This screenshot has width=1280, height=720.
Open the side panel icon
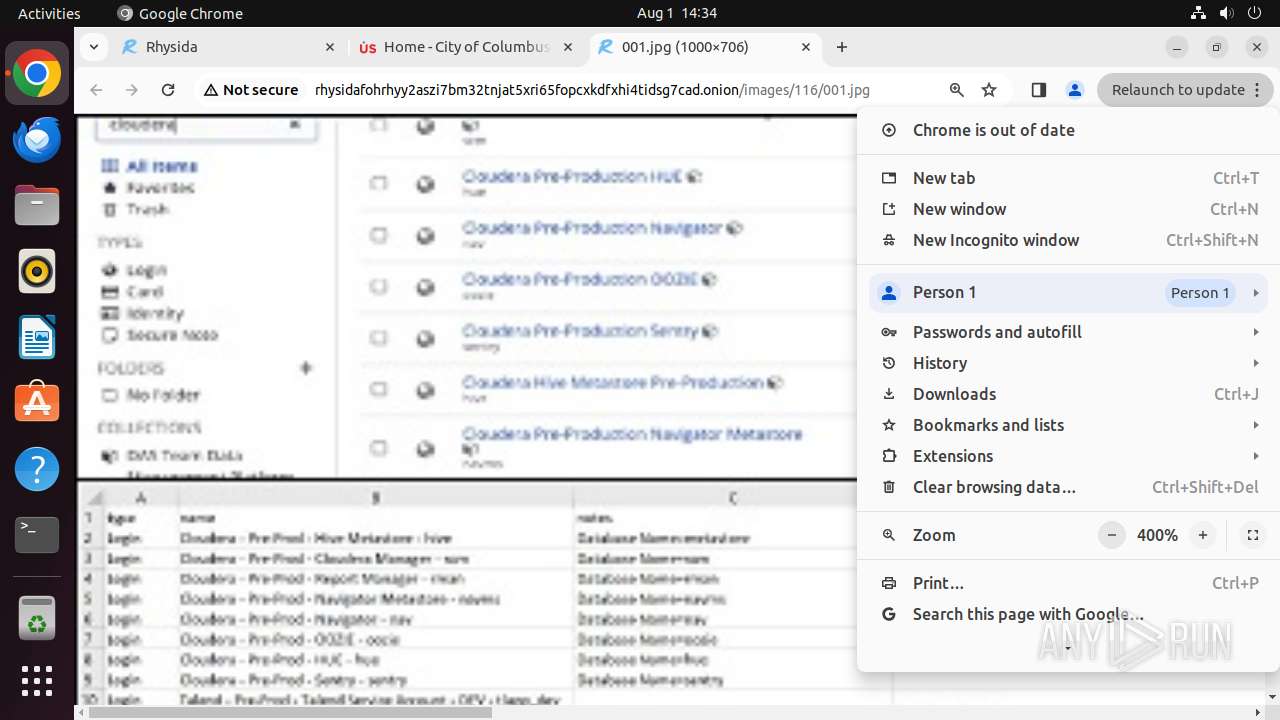[x=1039, y=90]
